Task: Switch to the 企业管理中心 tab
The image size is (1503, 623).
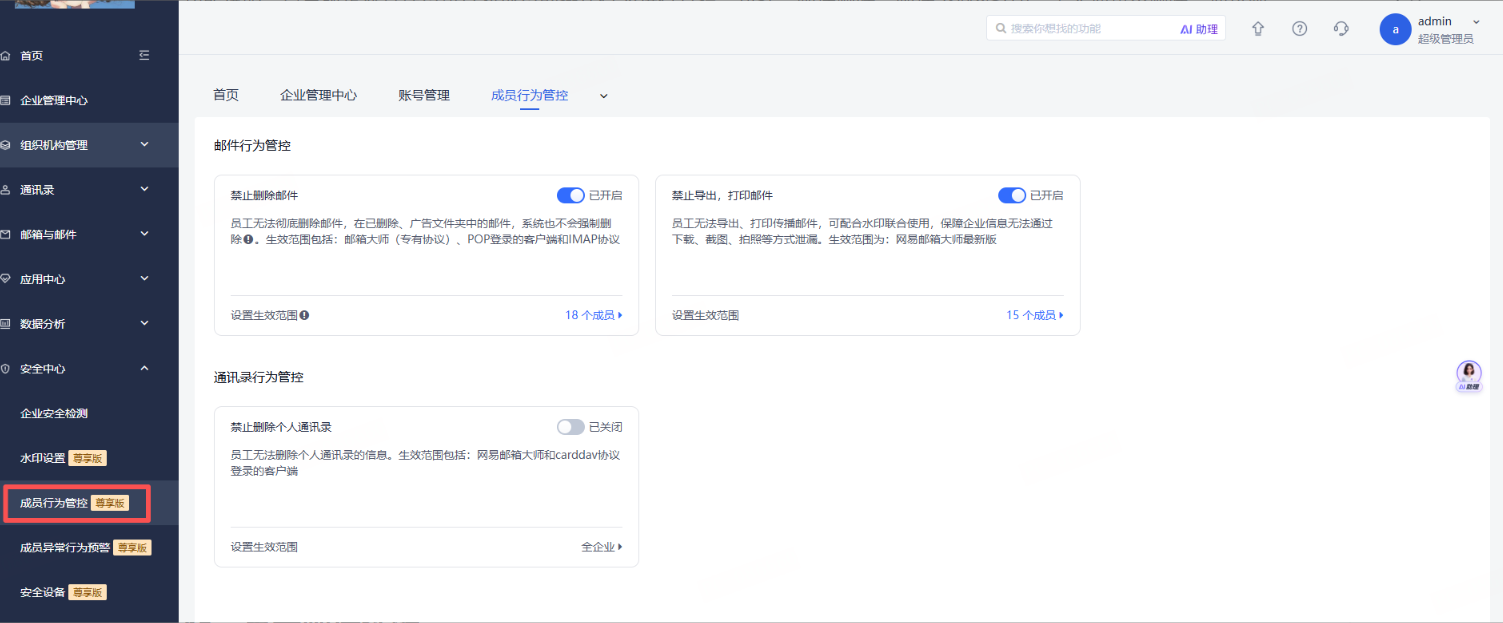Action: pos(318,95)
